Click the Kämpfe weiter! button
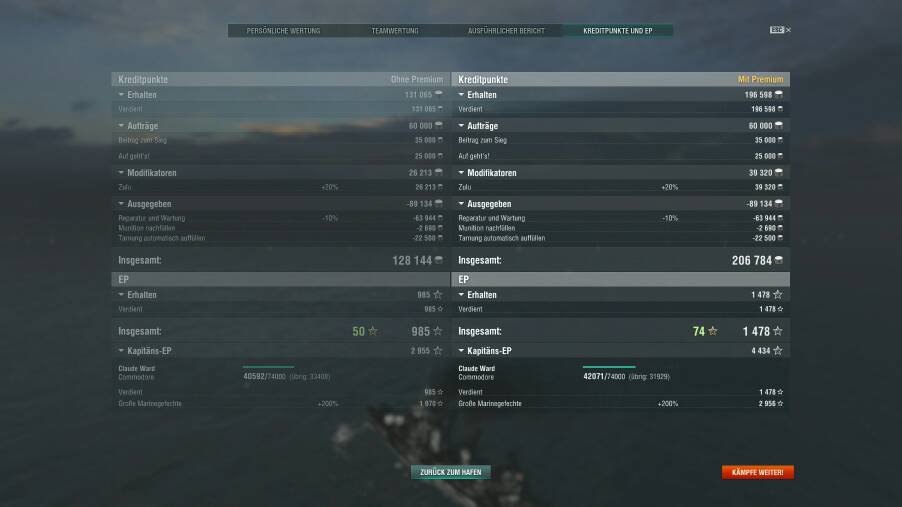This screenshot has height=507, width=902. (758, 472)
